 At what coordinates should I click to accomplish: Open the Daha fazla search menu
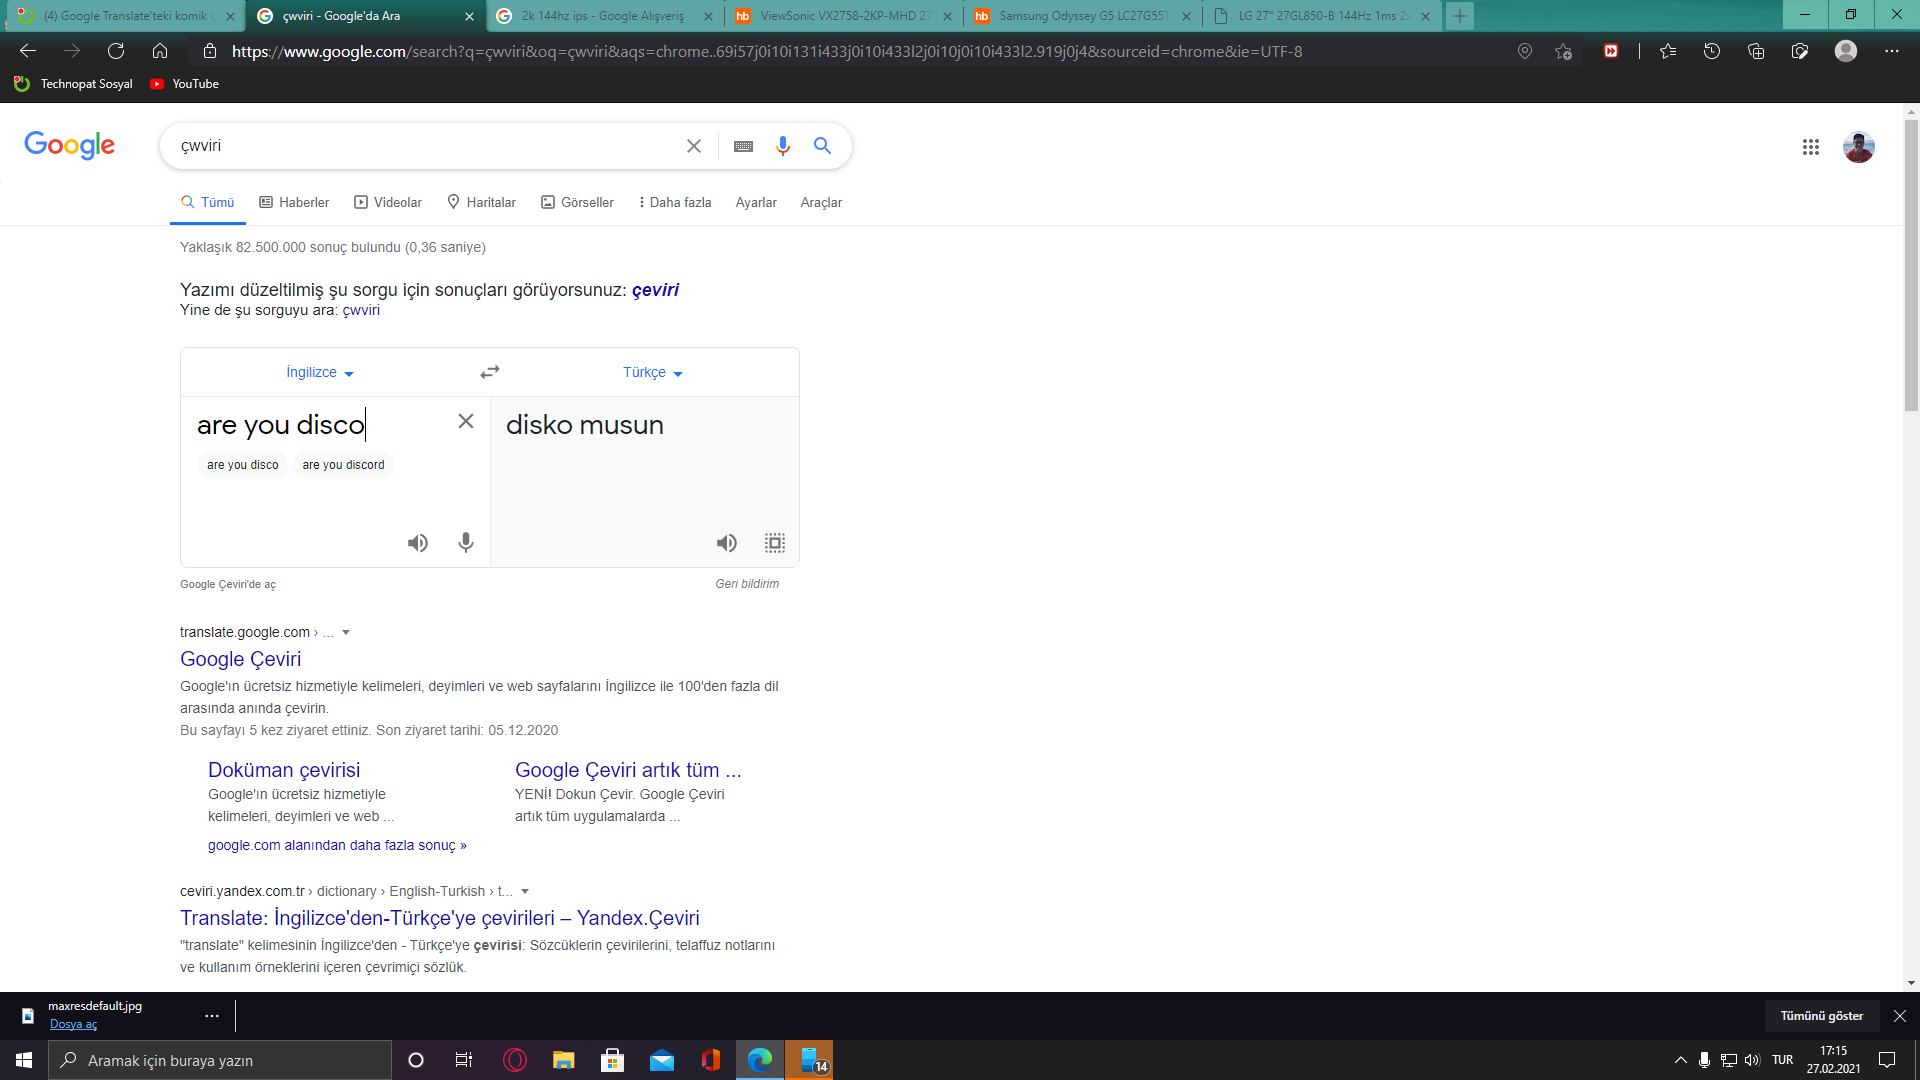click(675, 202)
